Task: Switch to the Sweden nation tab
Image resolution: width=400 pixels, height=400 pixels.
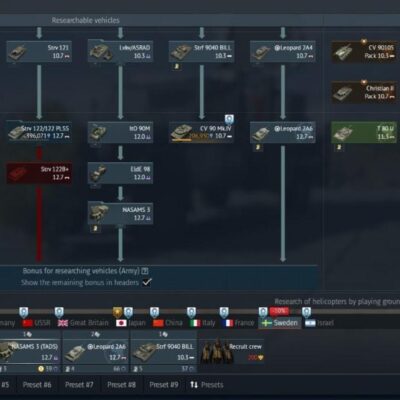Action: pos(280,323)
